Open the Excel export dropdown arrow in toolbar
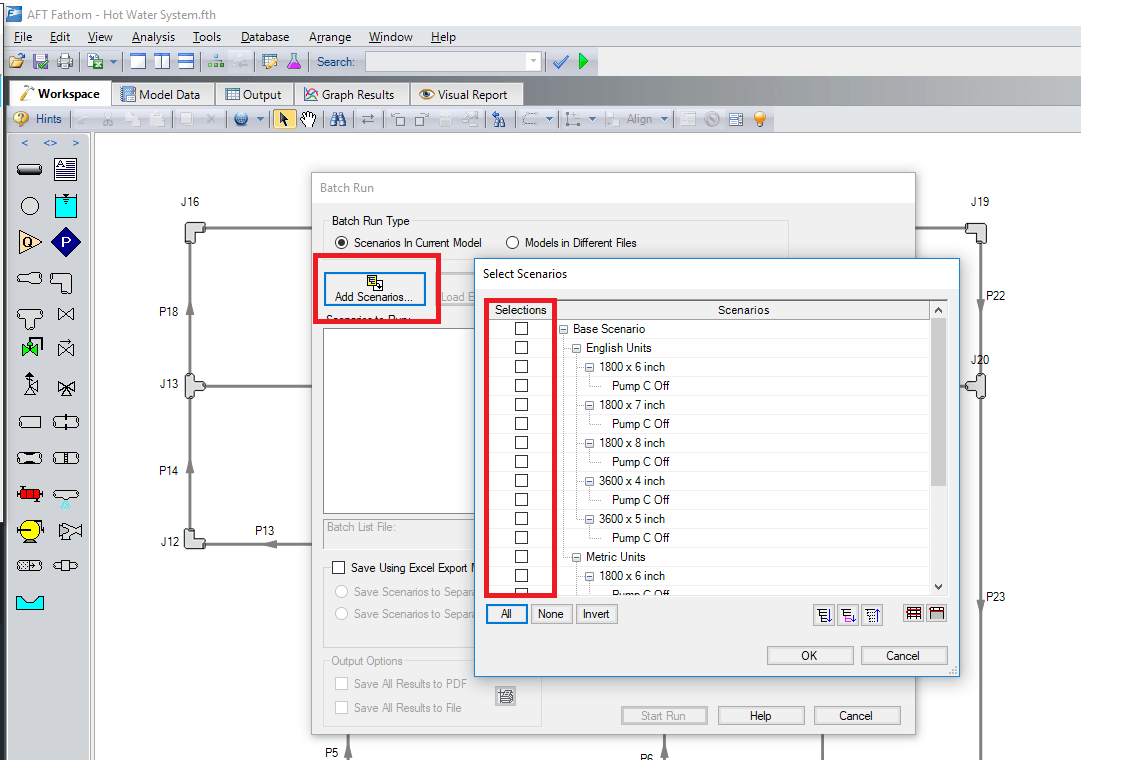Screen dimensions: 1146x760 click(x=113, y=62)
